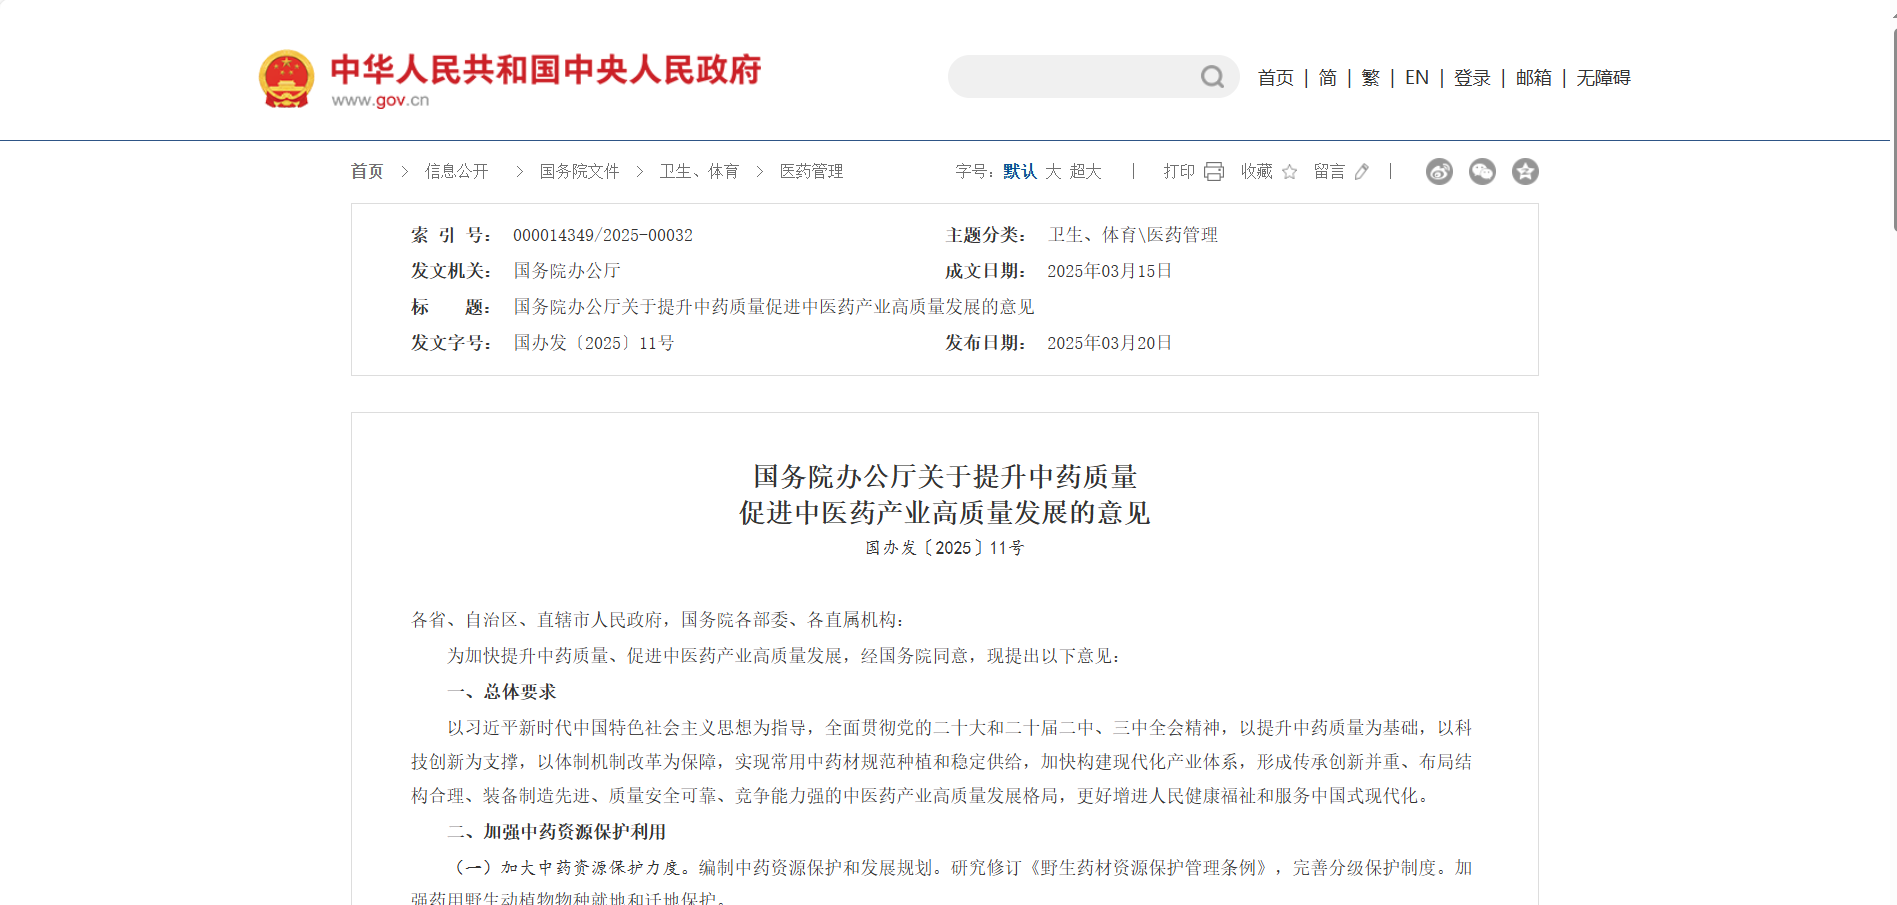Go to 卫生、体育 breadcrumb category
1897x905 pixels.
coord(699,172)
